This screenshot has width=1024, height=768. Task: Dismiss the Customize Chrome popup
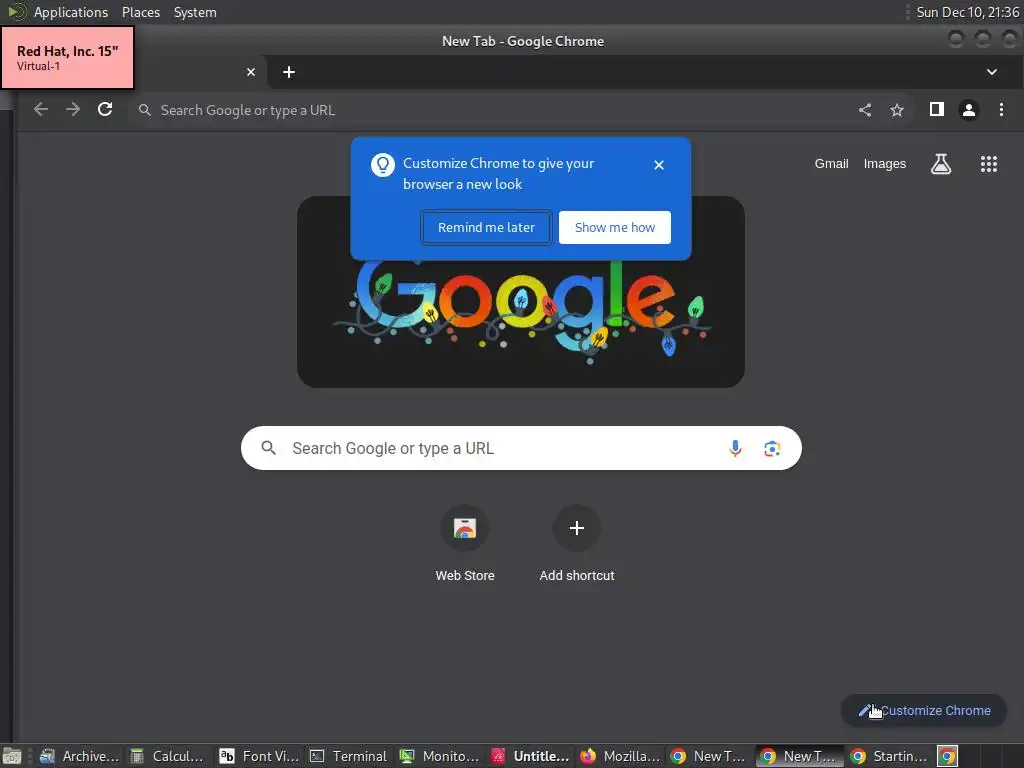[659, 165]
